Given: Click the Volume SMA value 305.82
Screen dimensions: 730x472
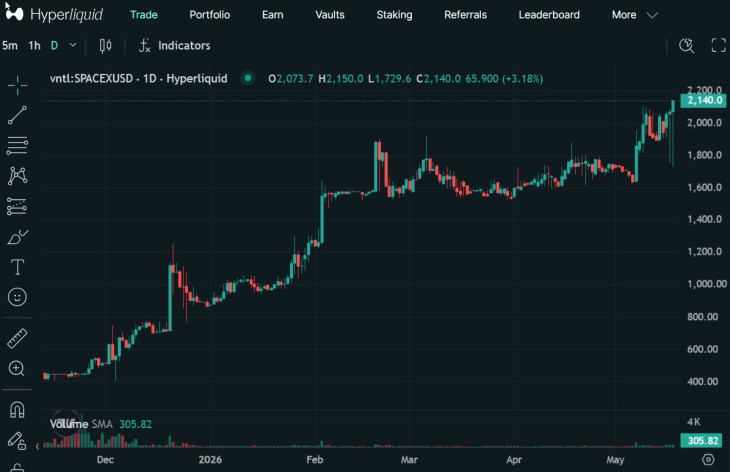Looking at the screenshot, I should [135, 424].
